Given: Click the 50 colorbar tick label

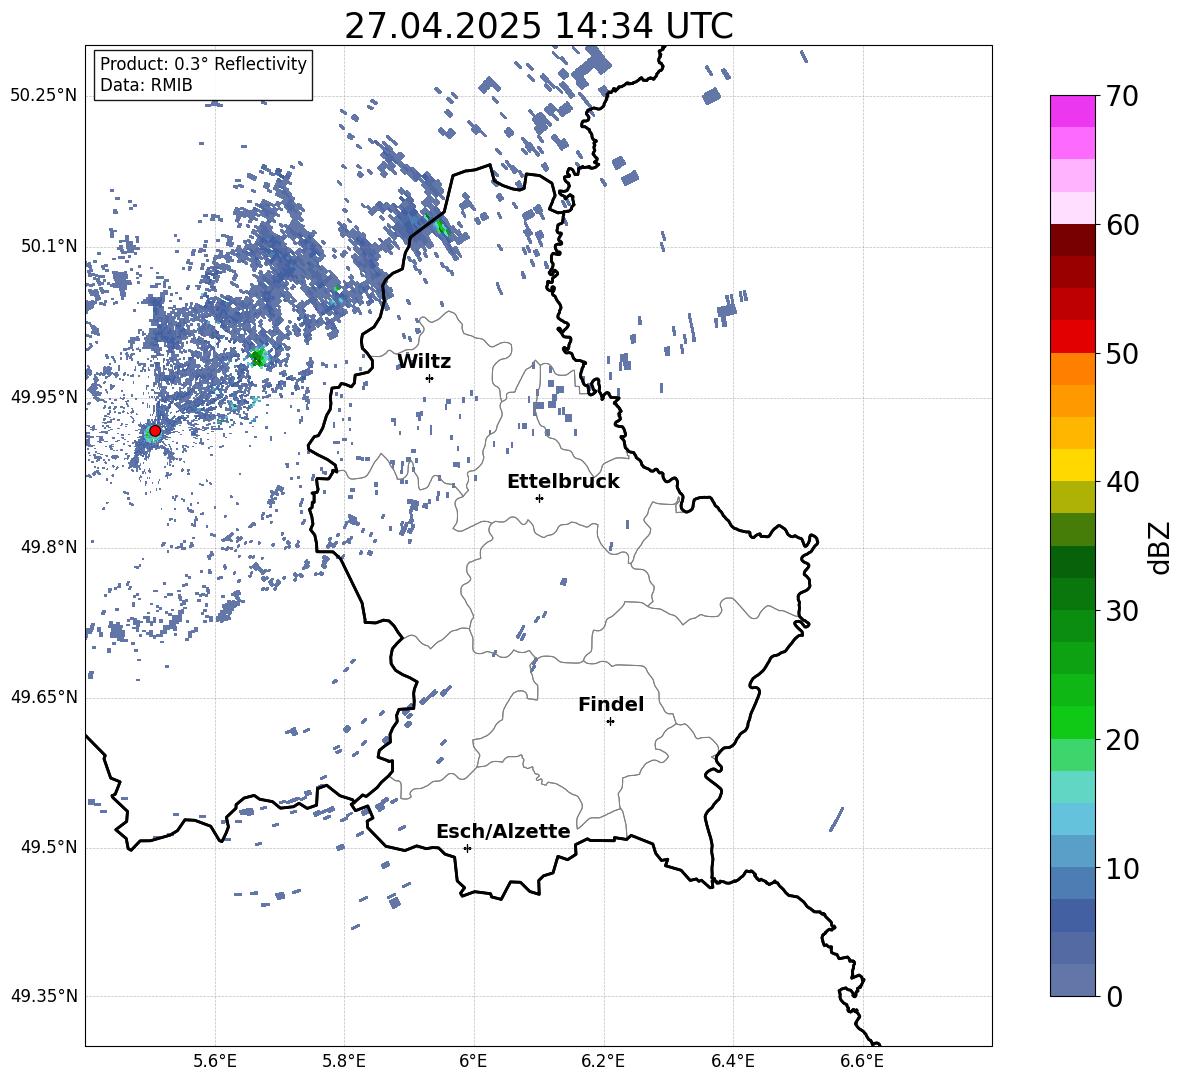Looking at the screenshot, I should [1123, 354].
